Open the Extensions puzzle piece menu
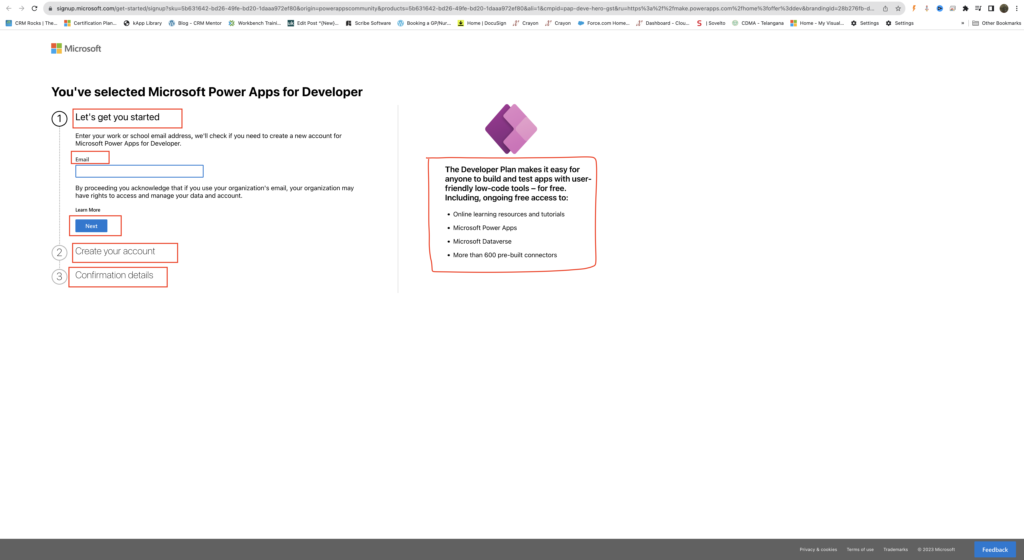The image size is (1024, 560). [965, 8]
